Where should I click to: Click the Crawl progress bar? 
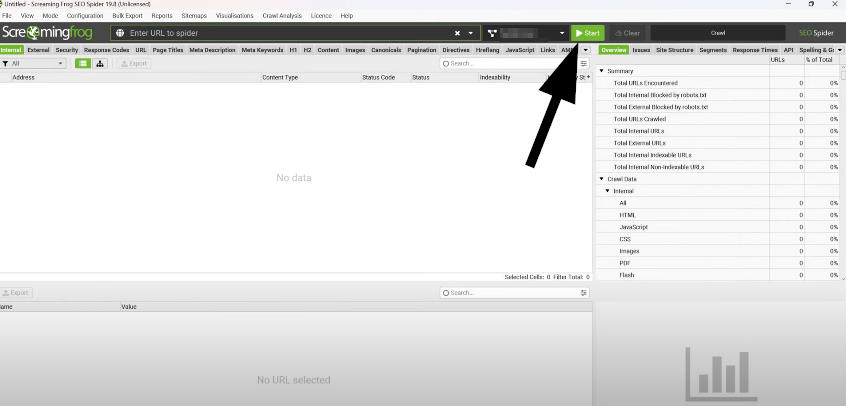coord(718,33)
